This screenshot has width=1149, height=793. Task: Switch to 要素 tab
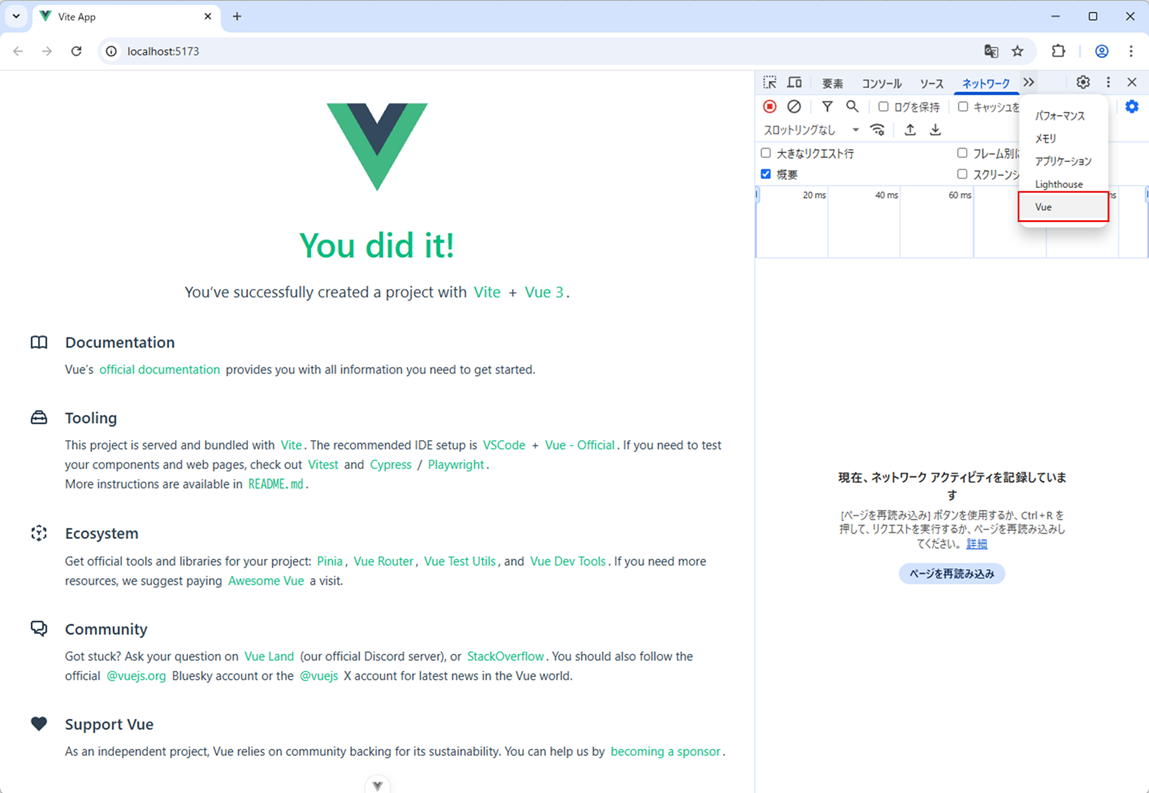click(x=832, y=84)
